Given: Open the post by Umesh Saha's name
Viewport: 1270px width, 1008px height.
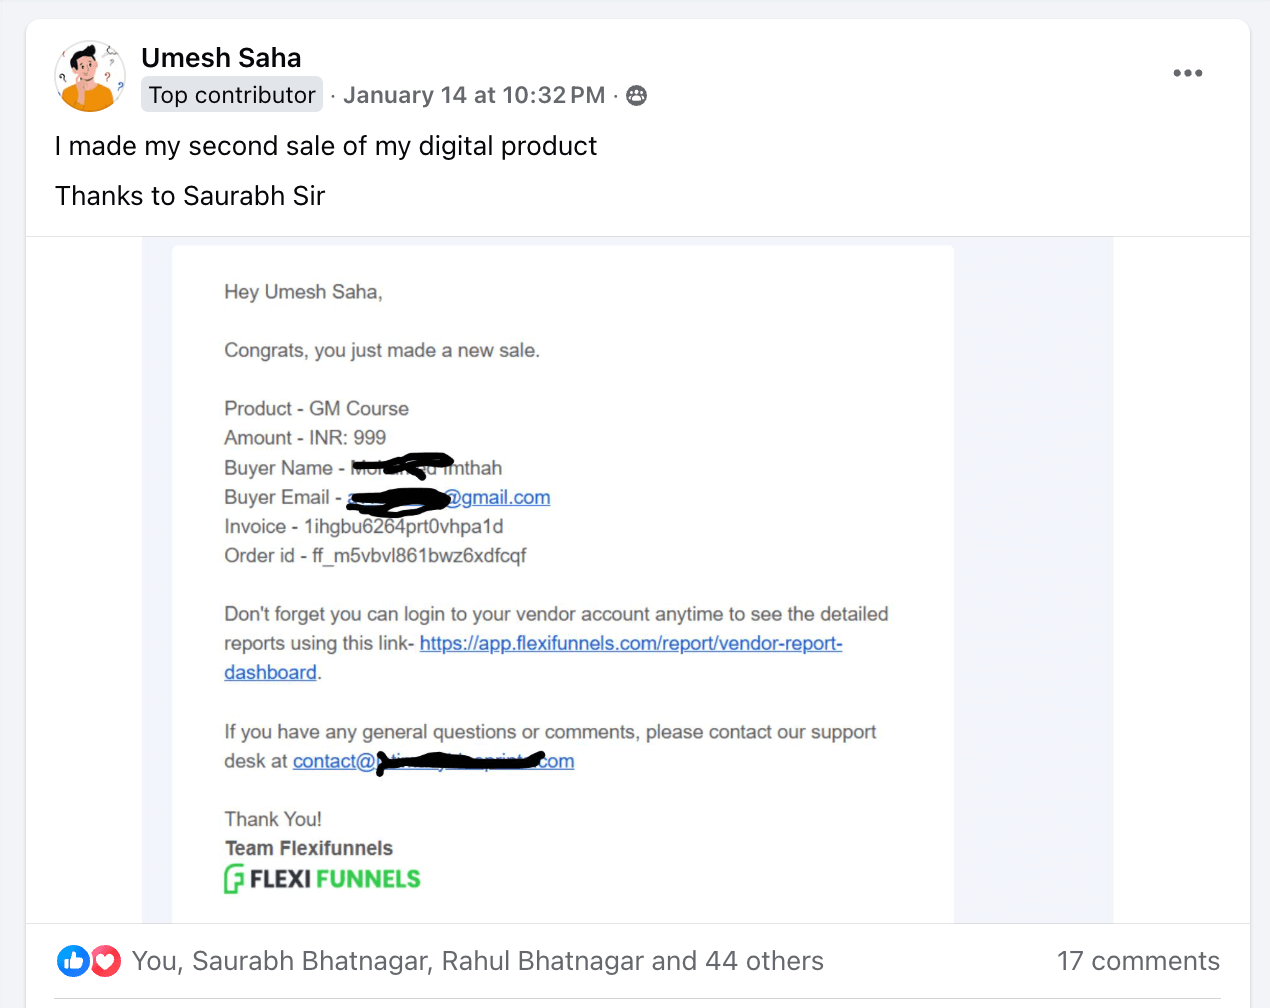Looking at the screenshot, I should [x=221, y=57].
